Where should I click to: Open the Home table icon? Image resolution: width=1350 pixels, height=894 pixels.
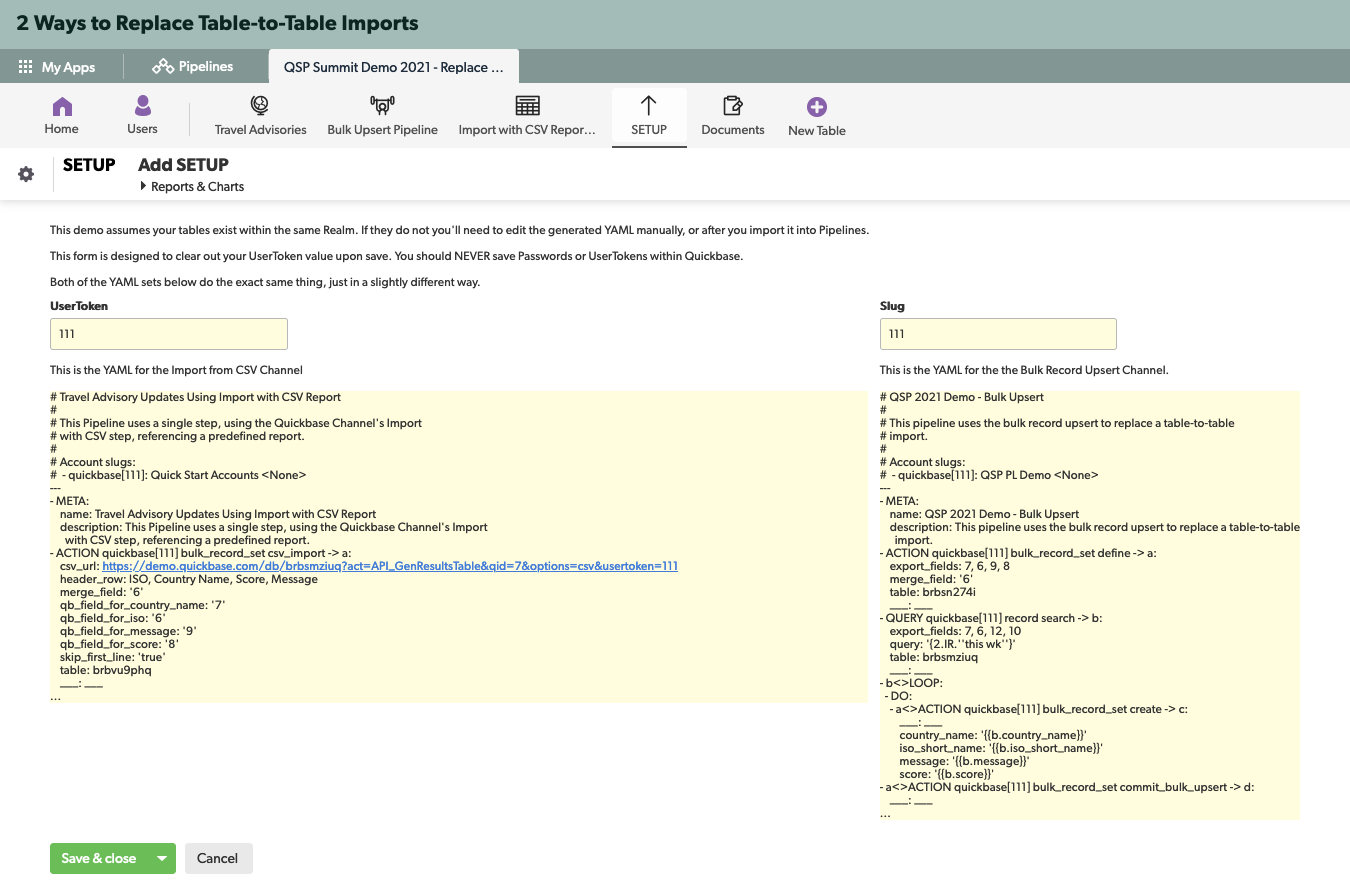62,106
